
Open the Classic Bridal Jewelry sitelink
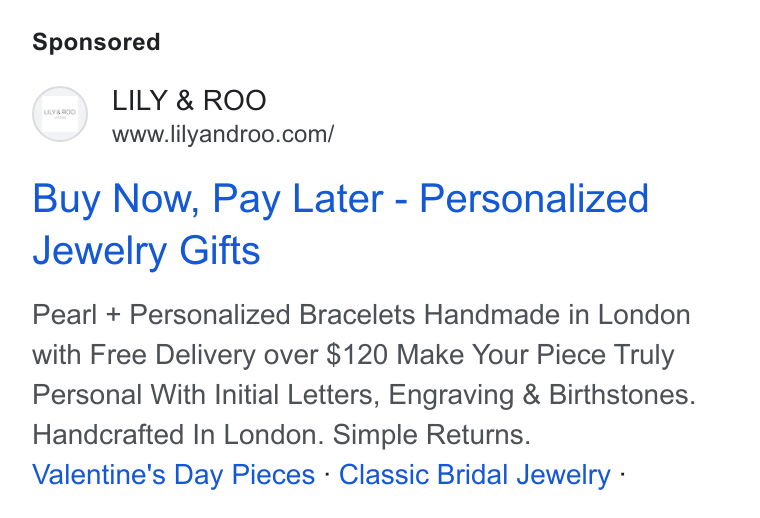pos(475,474)
